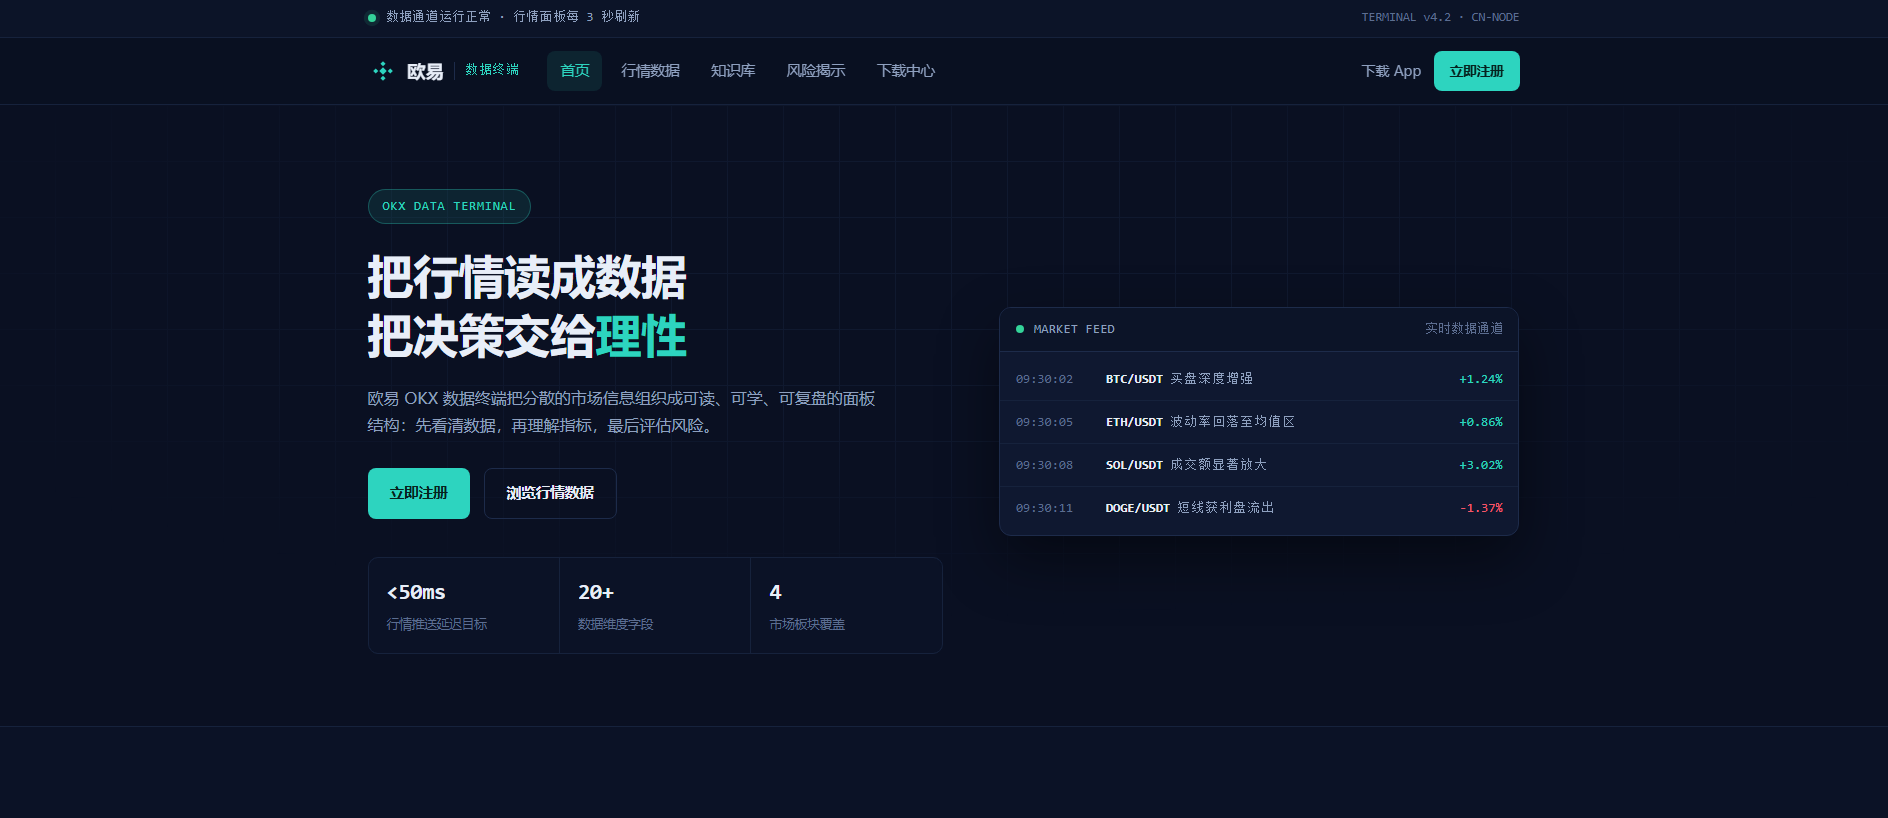Click the 欧易 brand name
This screenshot has height=818, width=1888.
[425, 72]
